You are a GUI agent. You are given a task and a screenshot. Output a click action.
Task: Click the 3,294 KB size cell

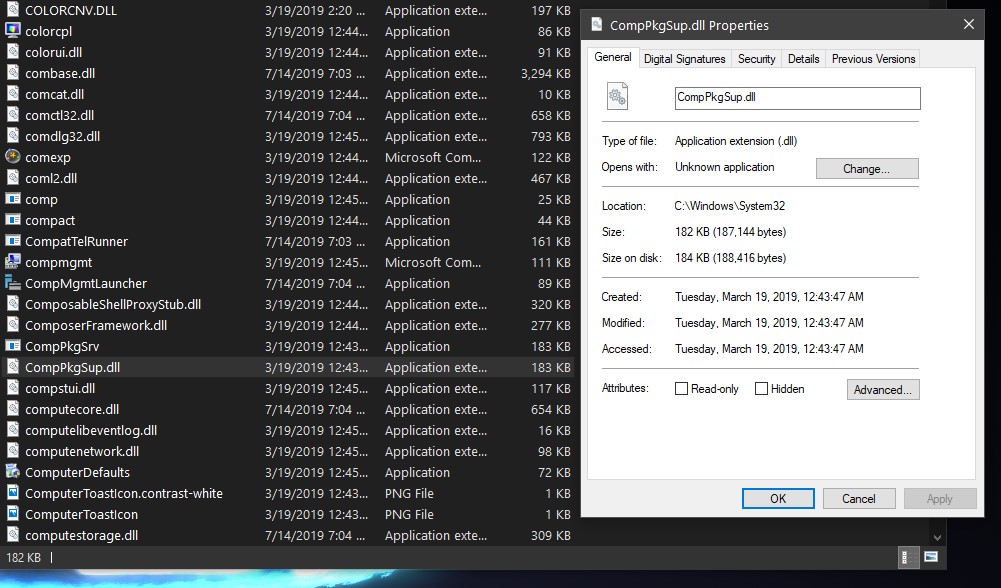coord(545,73)
